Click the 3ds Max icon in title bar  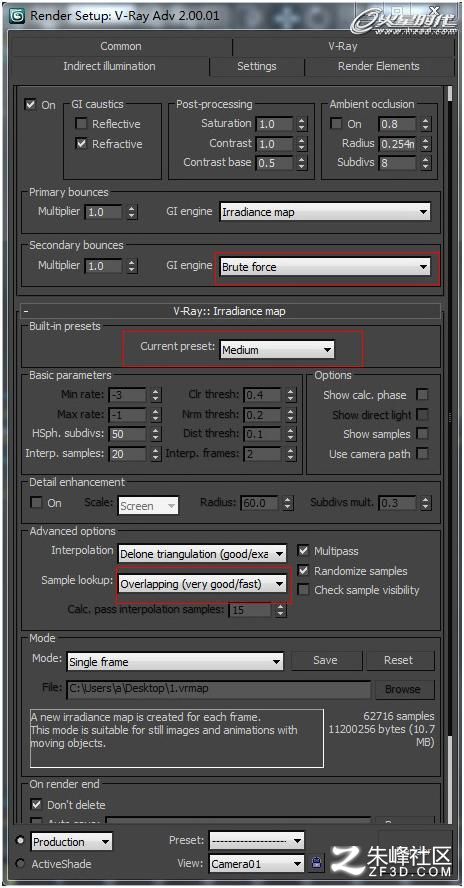[x=18, y=15]
